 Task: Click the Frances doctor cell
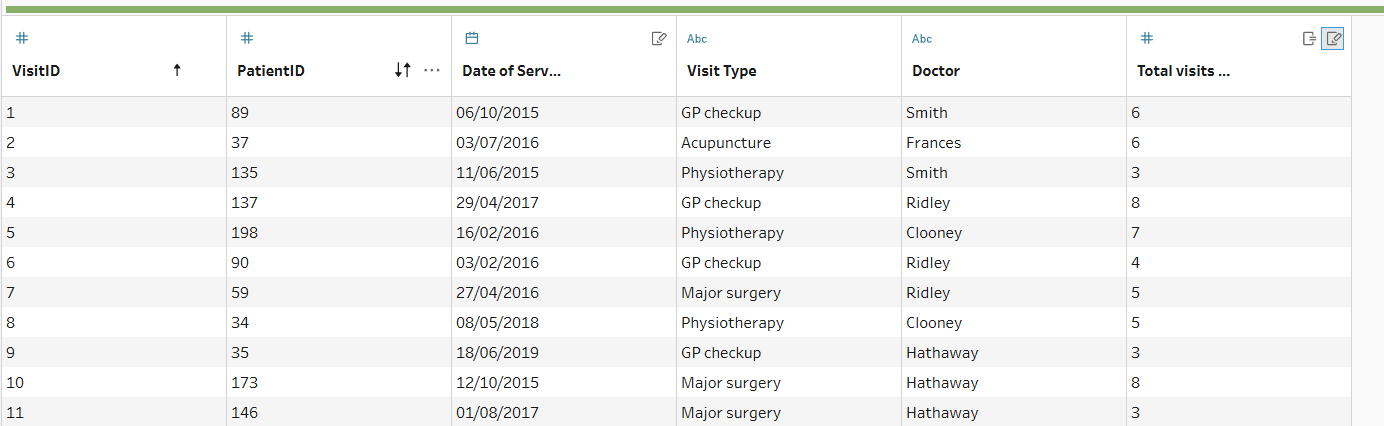pyautogui.click(x=933, y=143)
